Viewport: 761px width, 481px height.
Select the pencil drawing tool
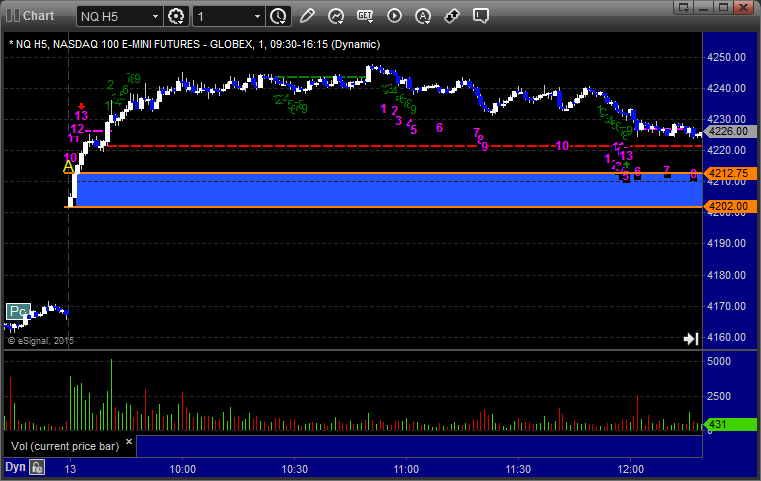coord(307,16)
